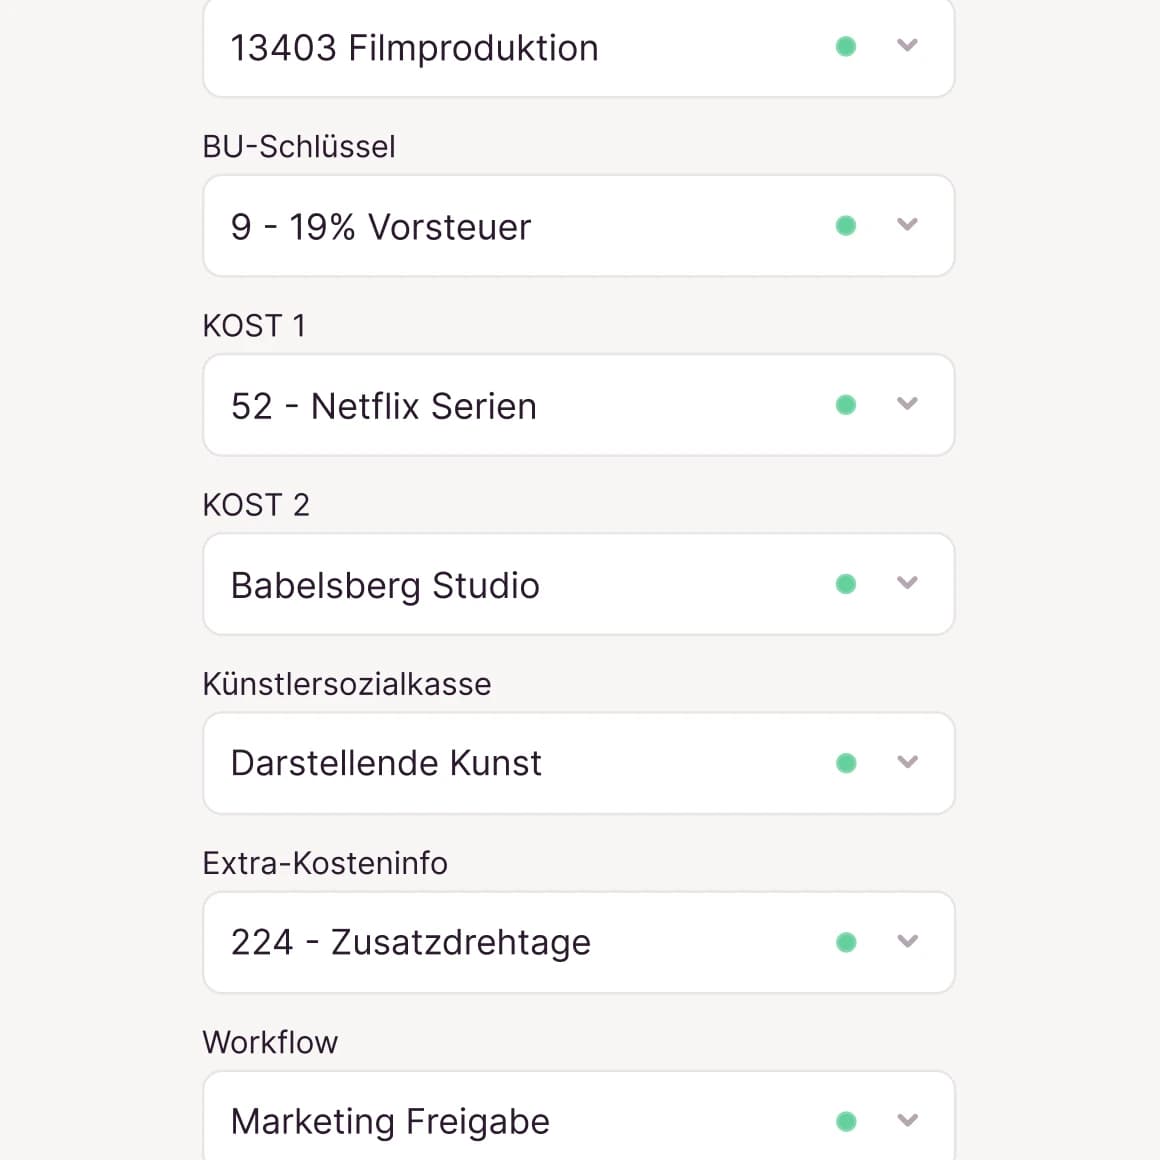The image size is (1160, 1160).
Task: Toggle the status indicator for Netflix Serien
Action: coord(845,405)
